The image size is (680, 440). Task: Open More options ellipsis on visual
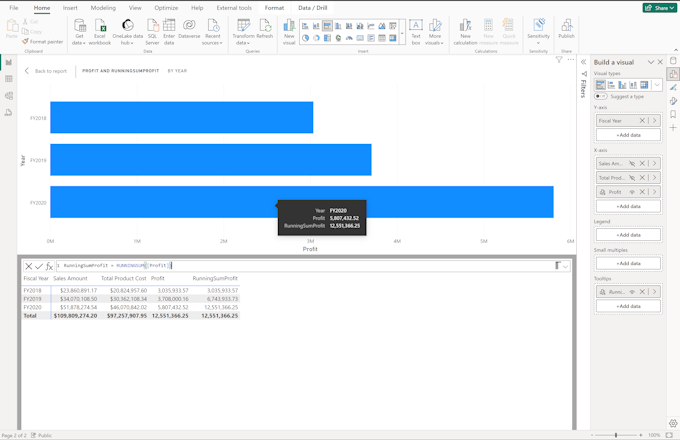(x=571, y=60)
